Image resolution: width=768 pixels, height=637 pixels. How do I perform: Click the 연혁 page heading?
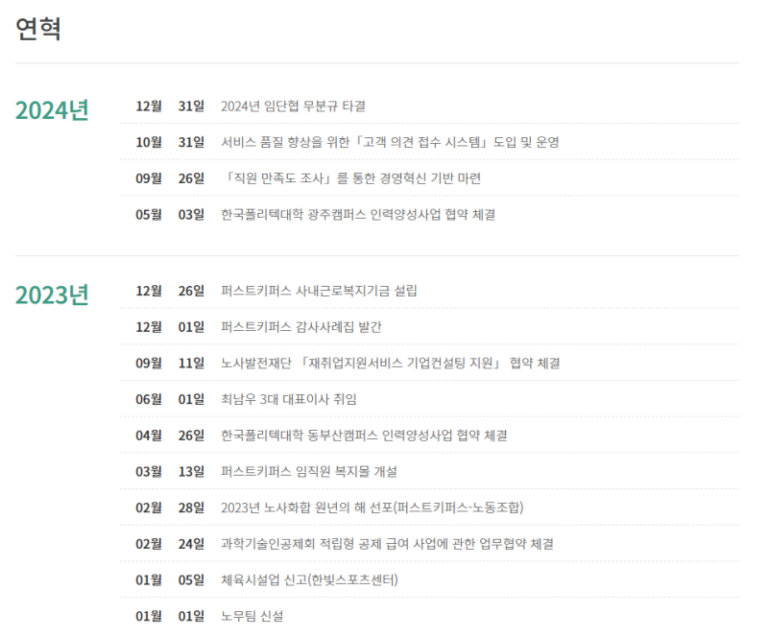point(39,30)
